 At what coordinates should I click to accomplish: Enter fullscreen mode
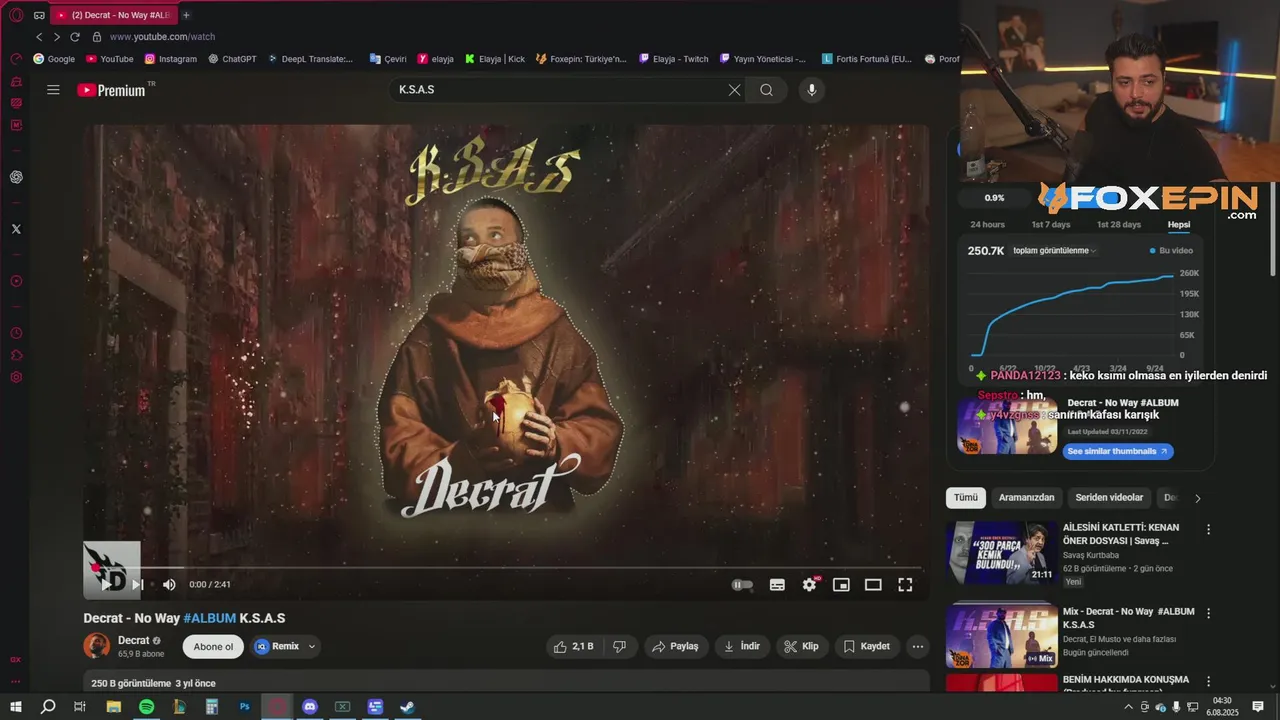pos(905,585)
